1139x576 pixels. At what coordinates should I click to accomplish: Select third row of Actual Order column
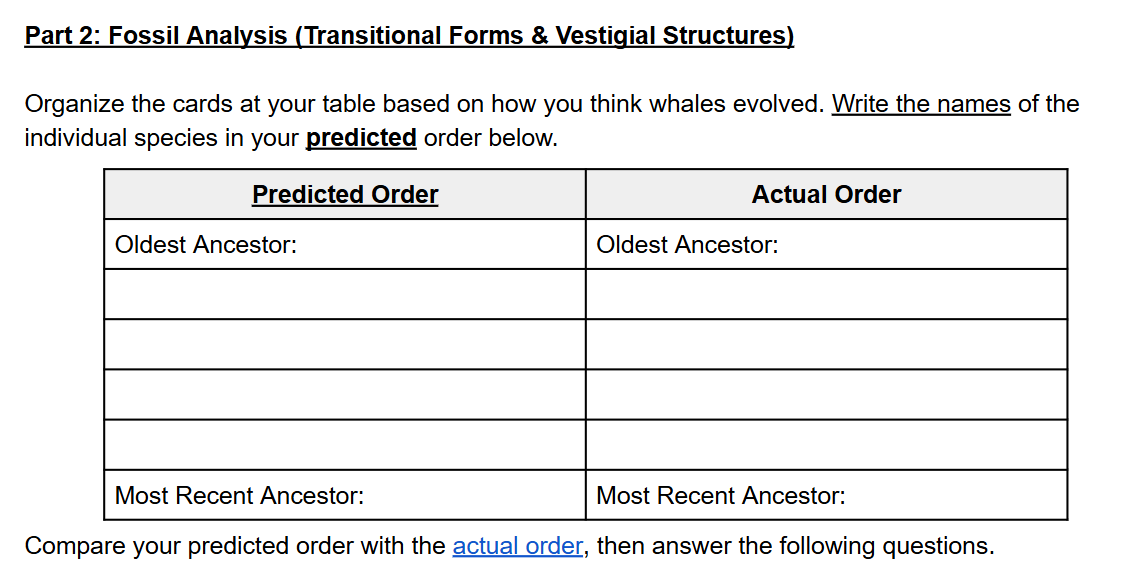(827, 344)
